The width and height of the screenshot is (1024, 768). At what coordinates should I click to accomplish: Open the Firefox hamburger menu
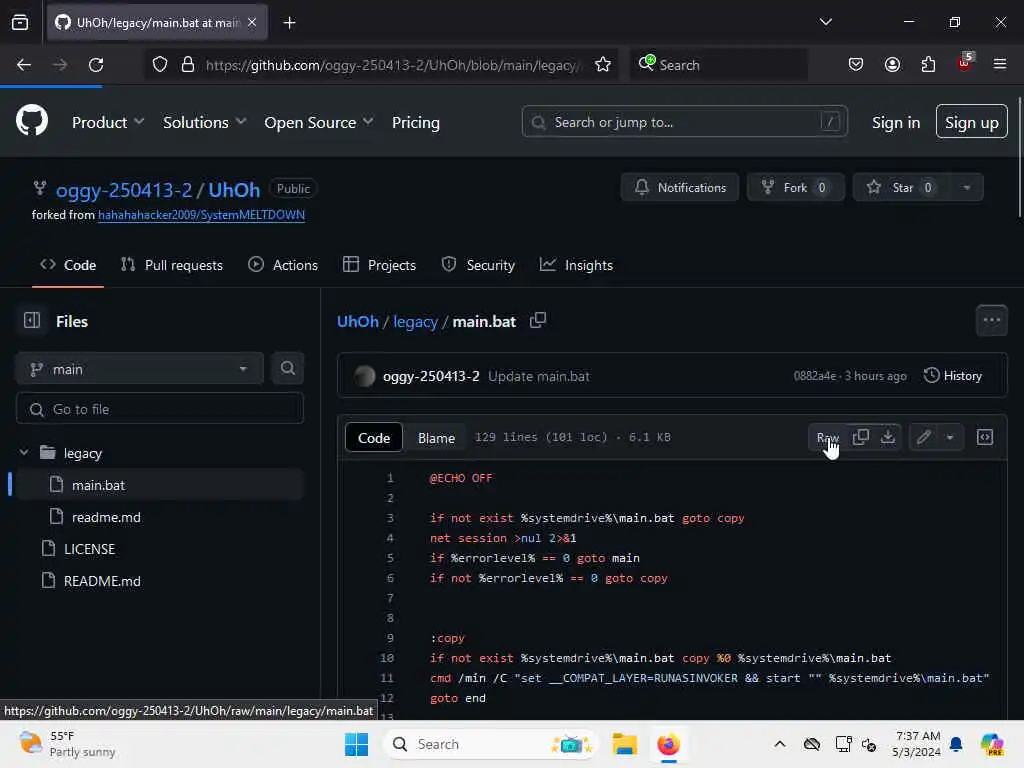1000,65
